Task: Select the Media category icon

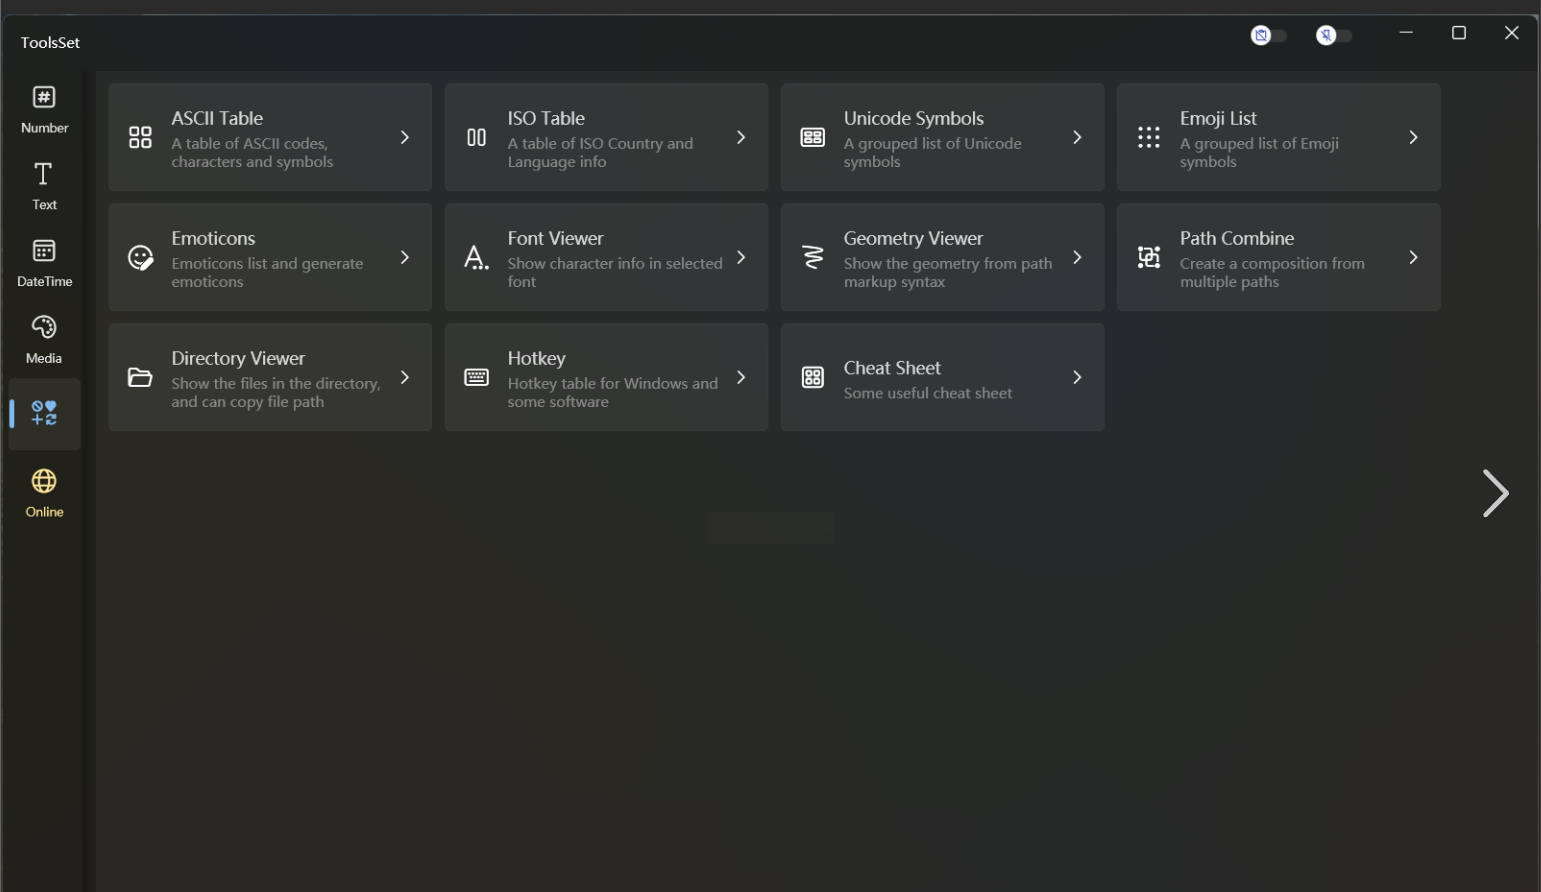Action: pos(44,339)
